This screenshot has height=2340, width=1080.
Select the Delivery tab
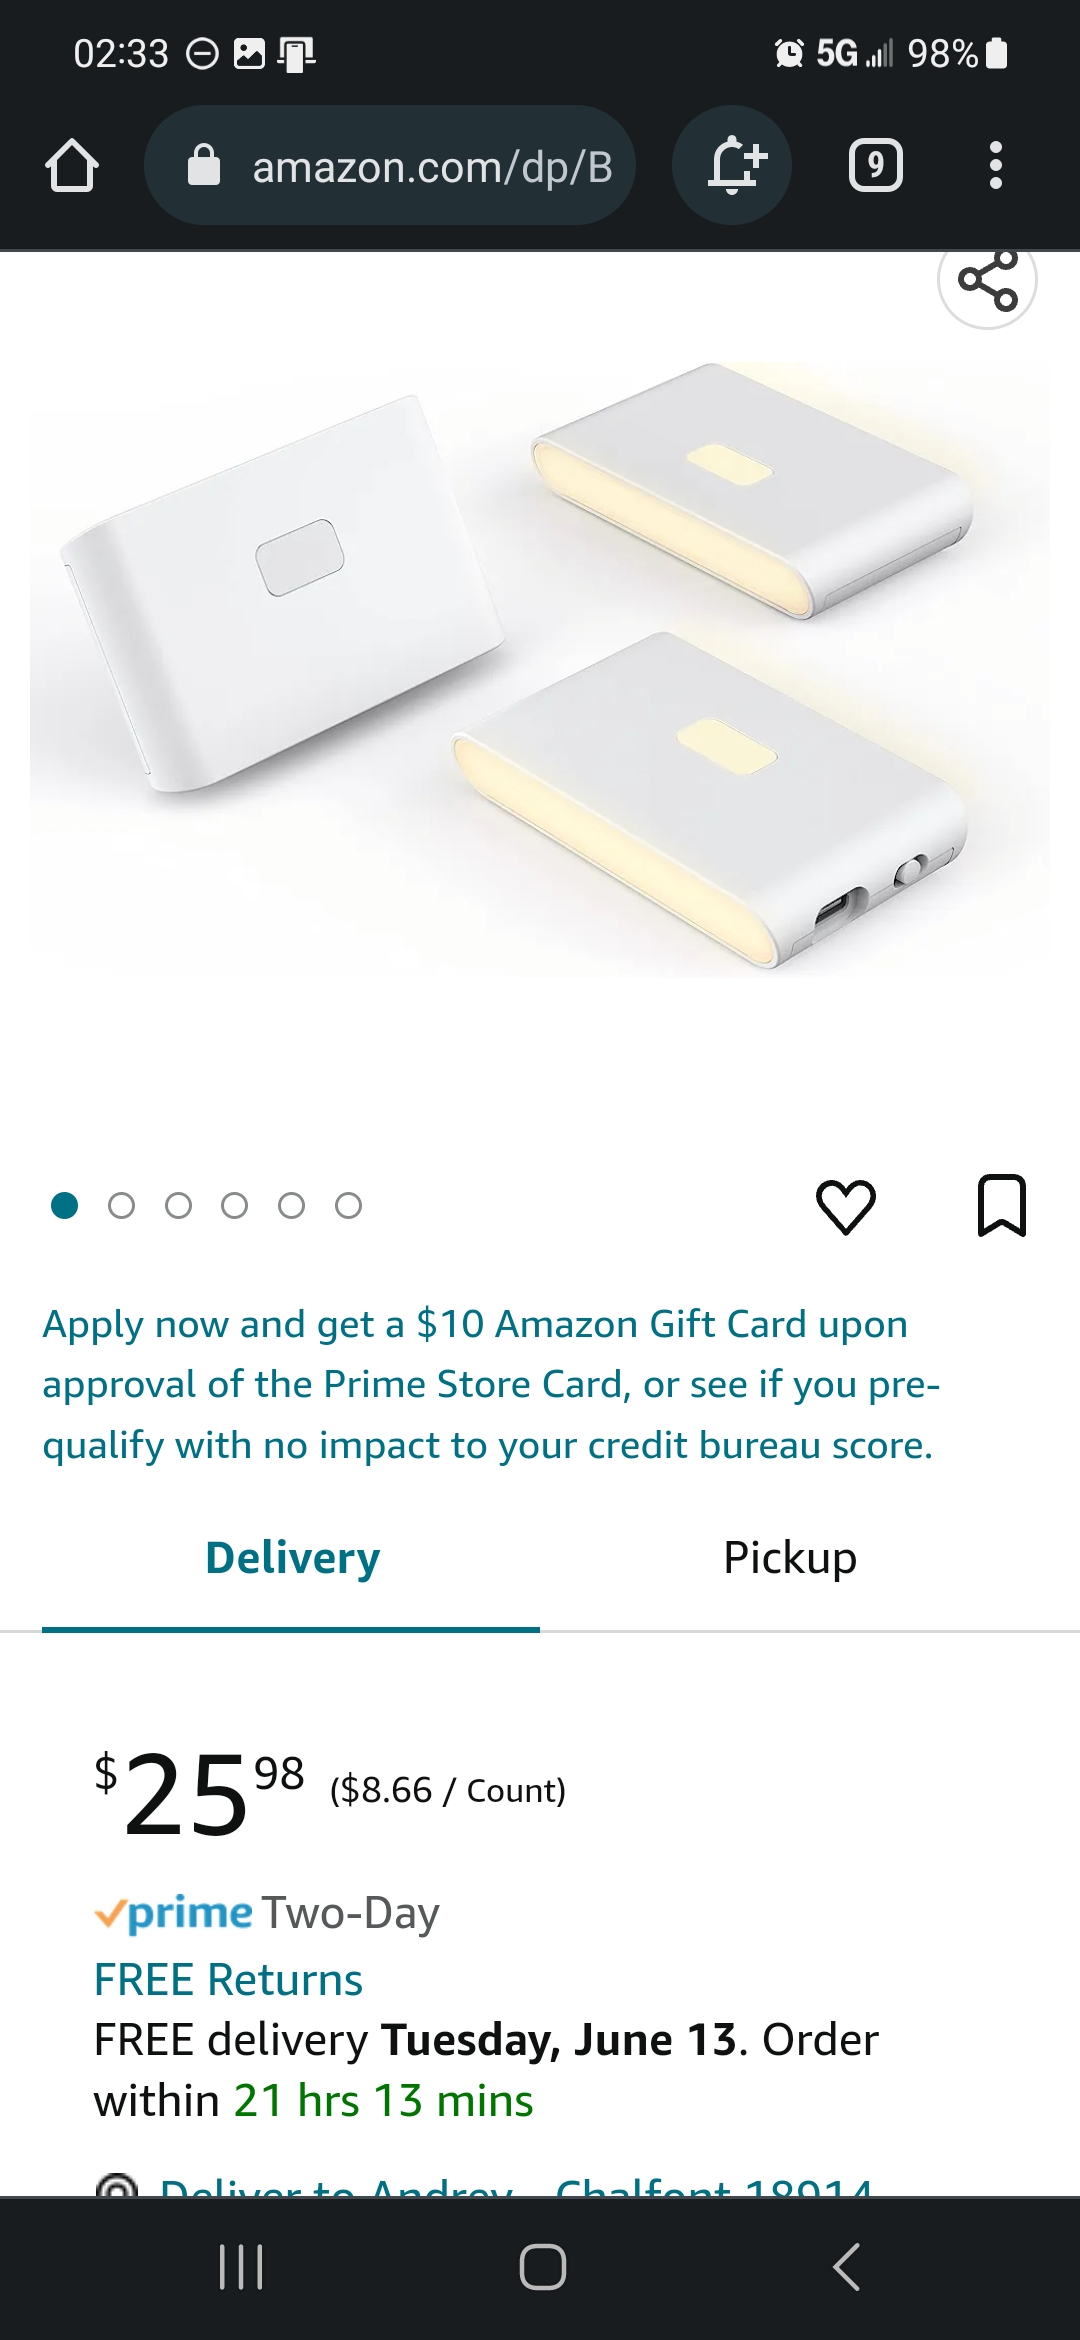coord(292,1558)
